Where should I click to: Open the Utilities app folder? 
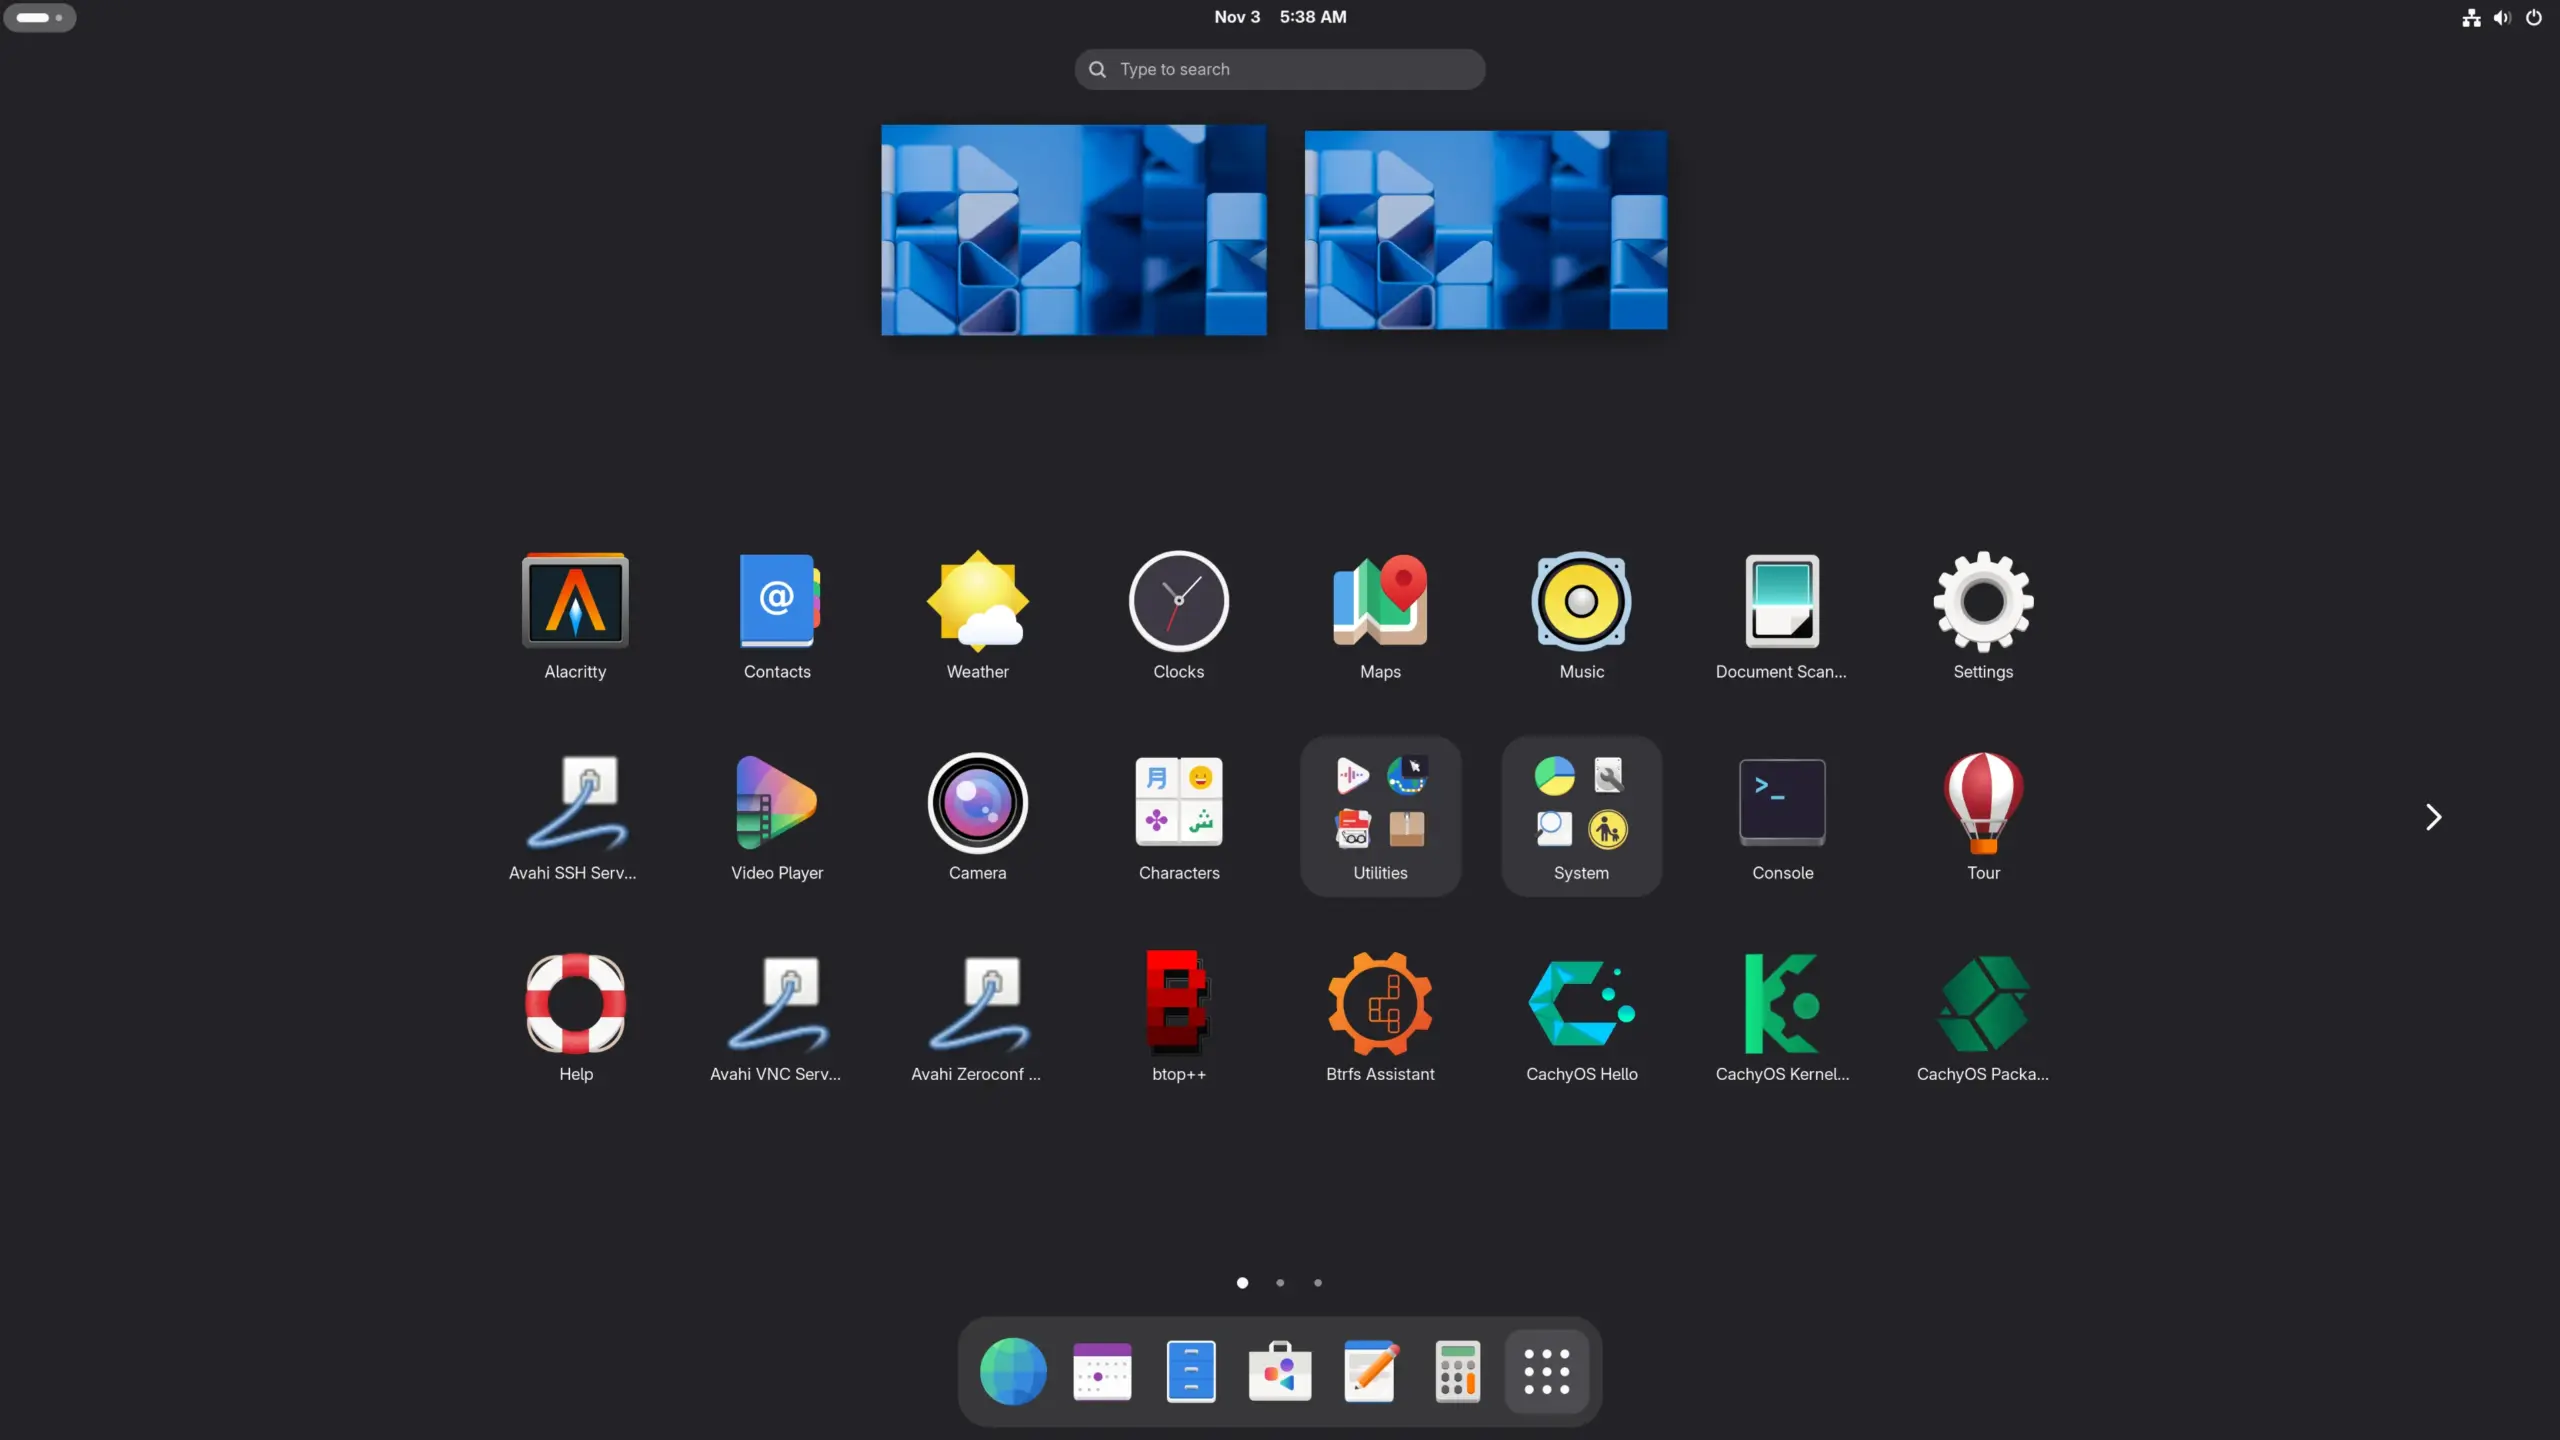pos(1379,815)
